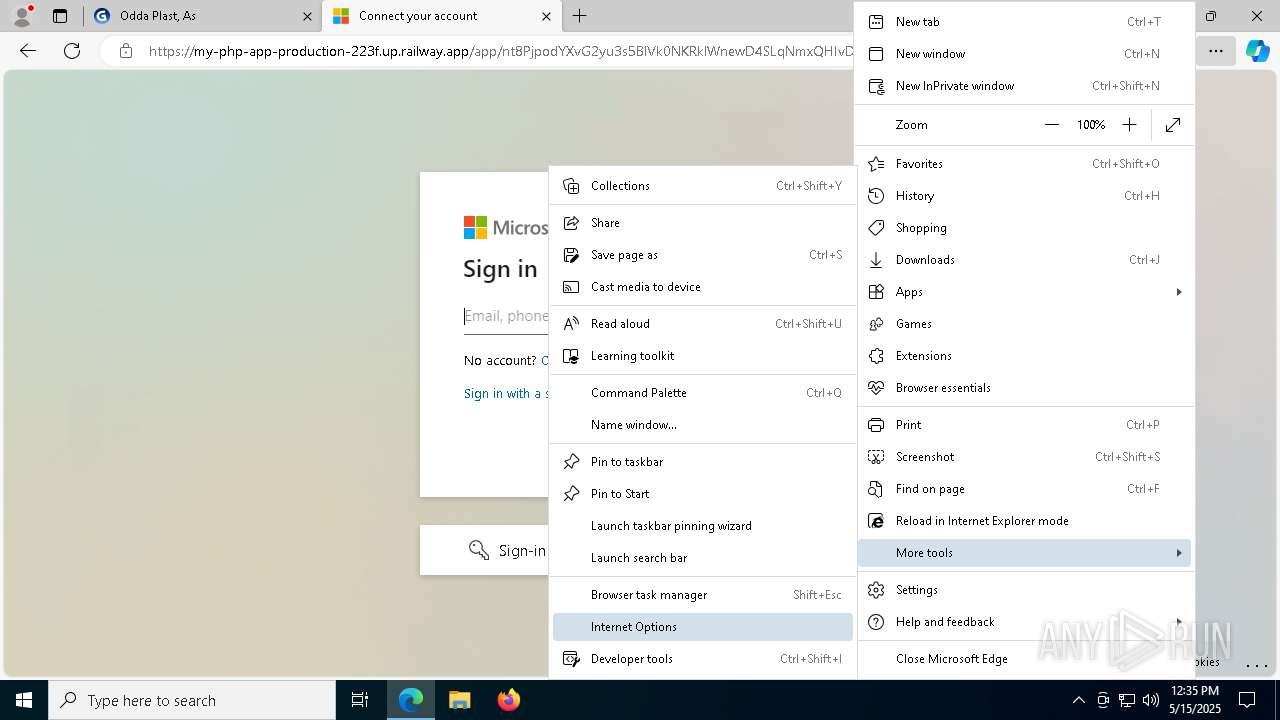The height and width of the screenshot is (720, 1280).
Task: Open Browser task manager entry
Action: [x=702, y=594]
